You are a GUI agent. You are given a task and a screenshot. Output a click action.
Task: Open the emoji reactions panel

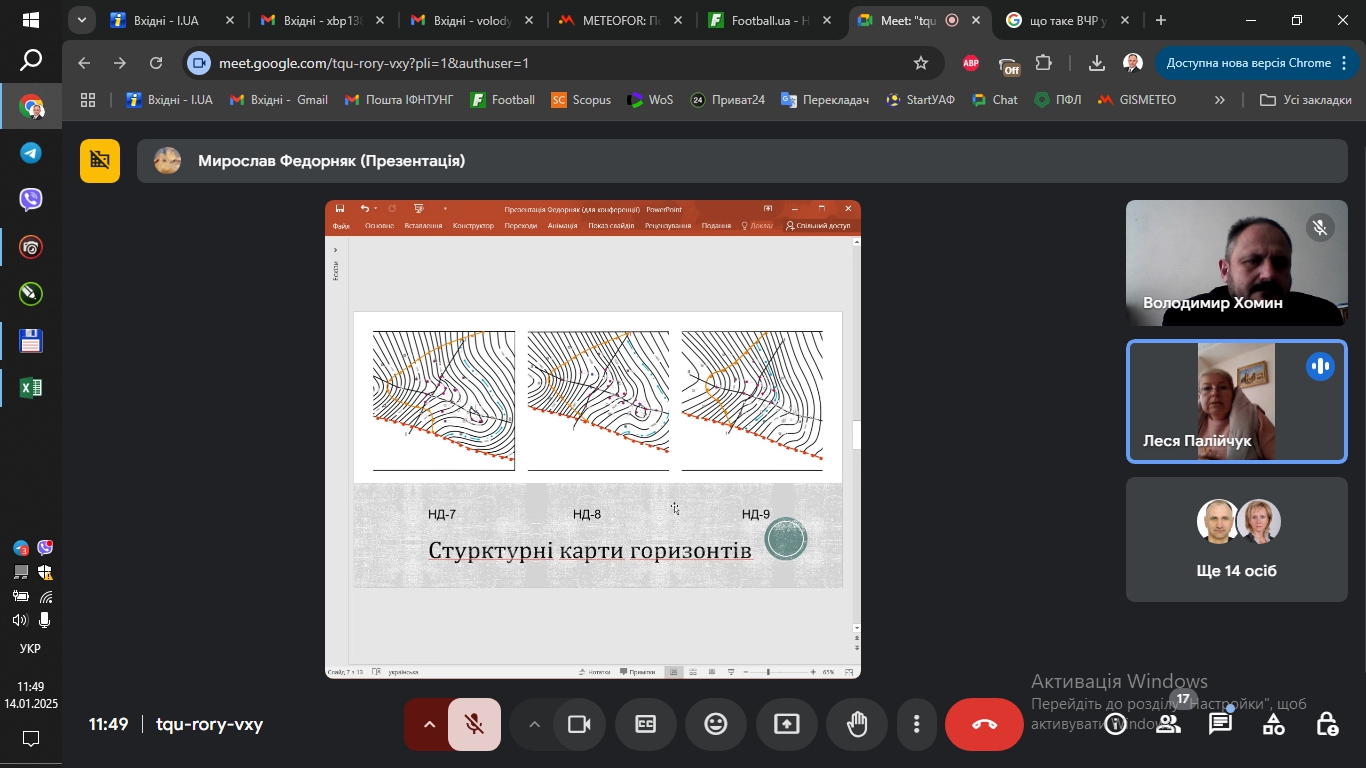point(716,724)
